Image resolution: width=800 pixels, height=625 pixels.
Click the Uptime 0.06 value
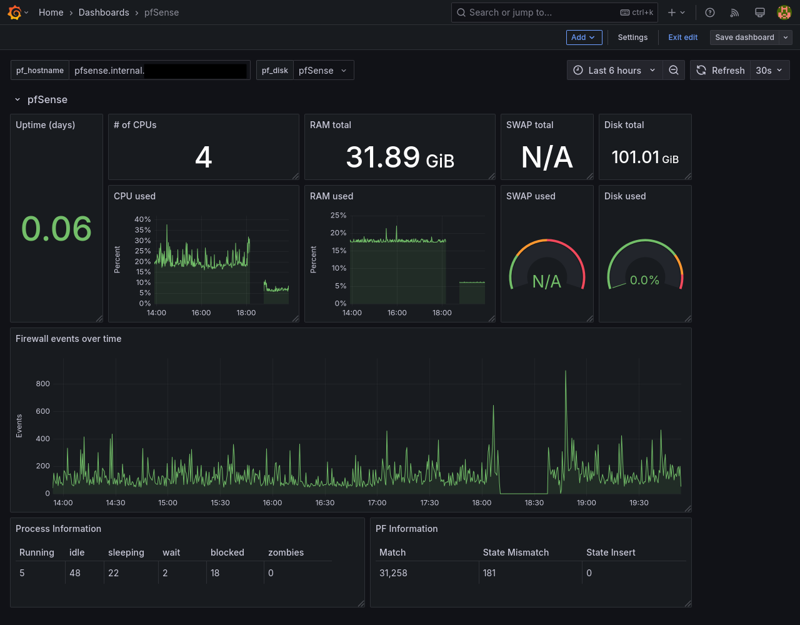(x=56, y=229)
